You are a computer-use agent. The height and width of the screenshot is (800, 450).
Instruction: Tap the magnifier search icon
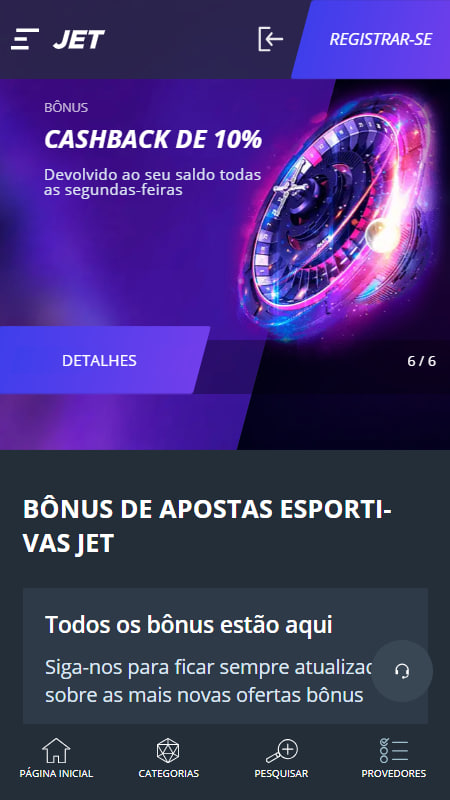click(x=282, y=751)
